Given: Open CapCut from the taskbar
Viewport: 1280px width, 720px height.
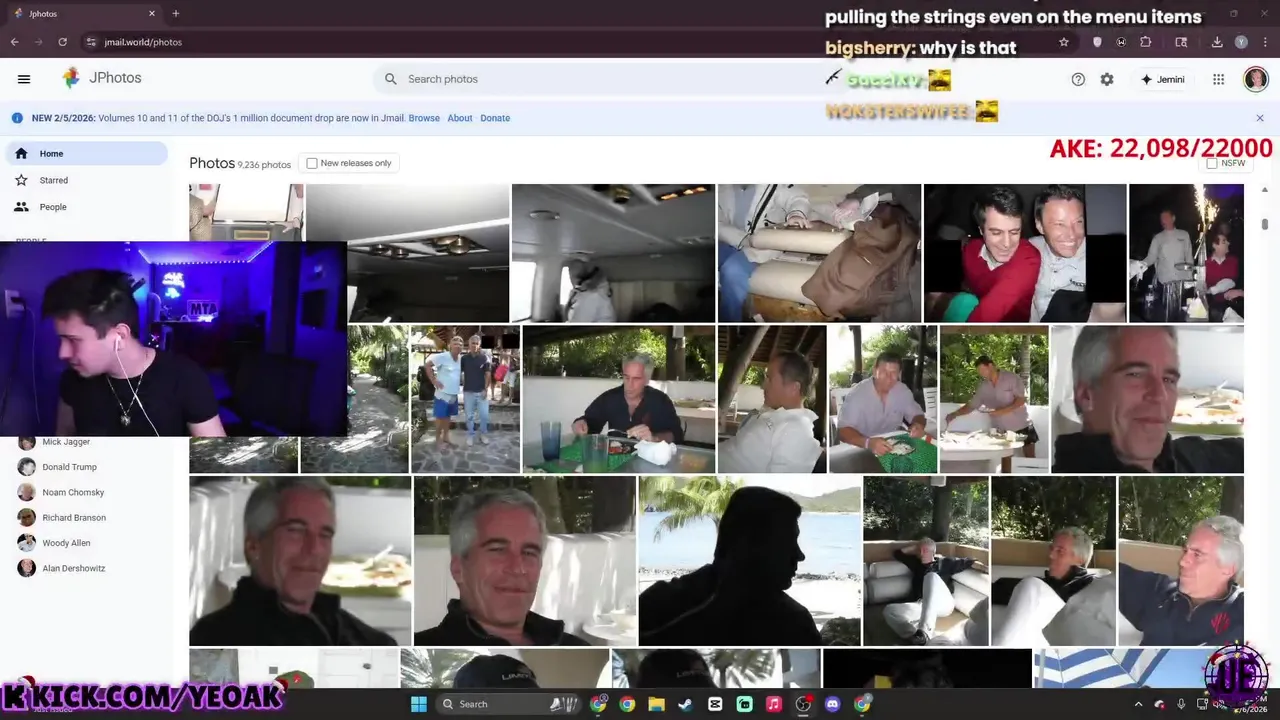Looking at the screenshot, I should click(x=715, y=704).
